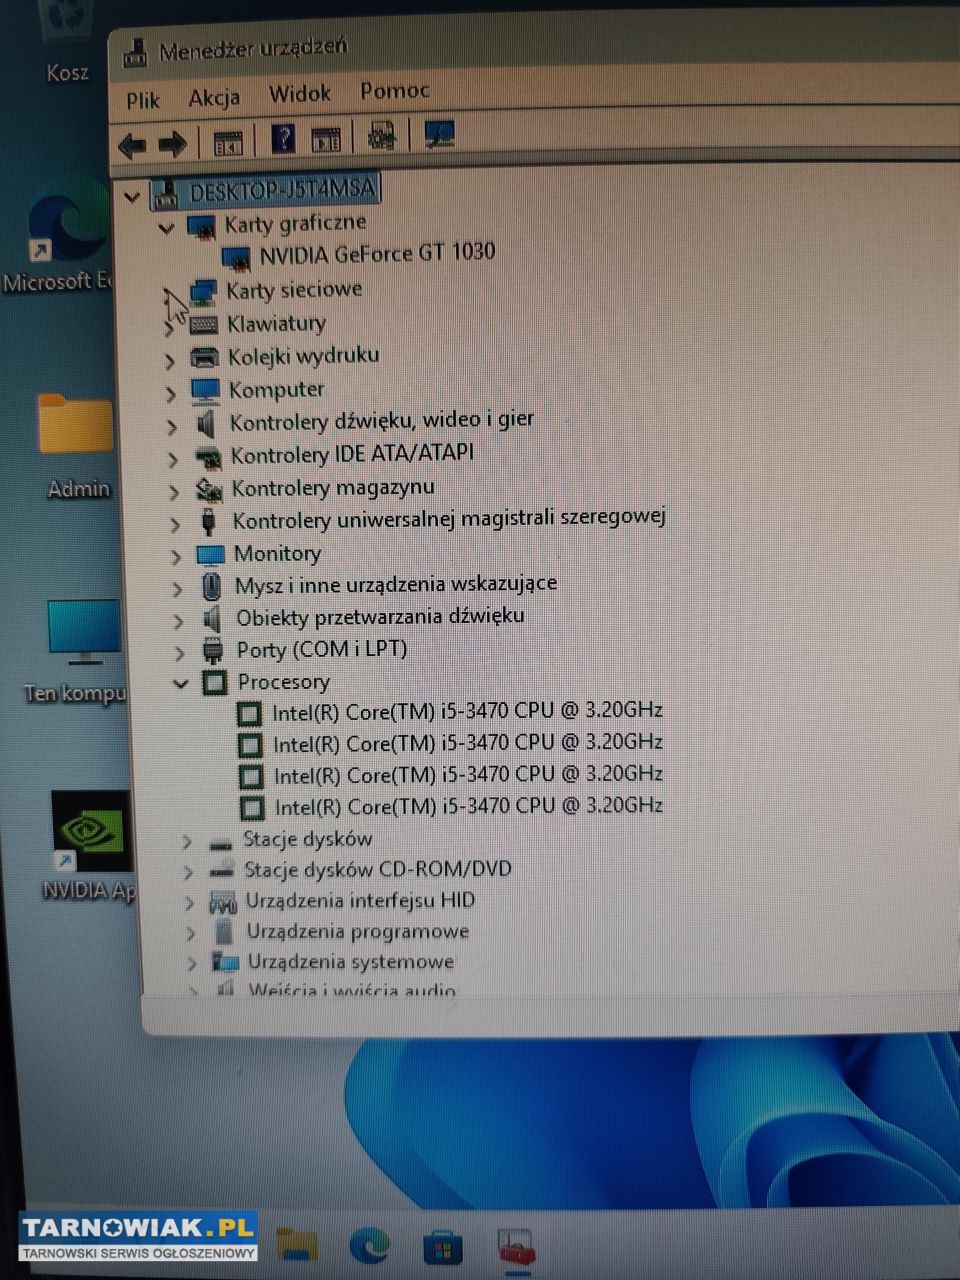Select Kontrolery uniwersalnej magistrali szeregowej label
The width and height of the screenshot is (960, 1280).
tap(449, 519)
